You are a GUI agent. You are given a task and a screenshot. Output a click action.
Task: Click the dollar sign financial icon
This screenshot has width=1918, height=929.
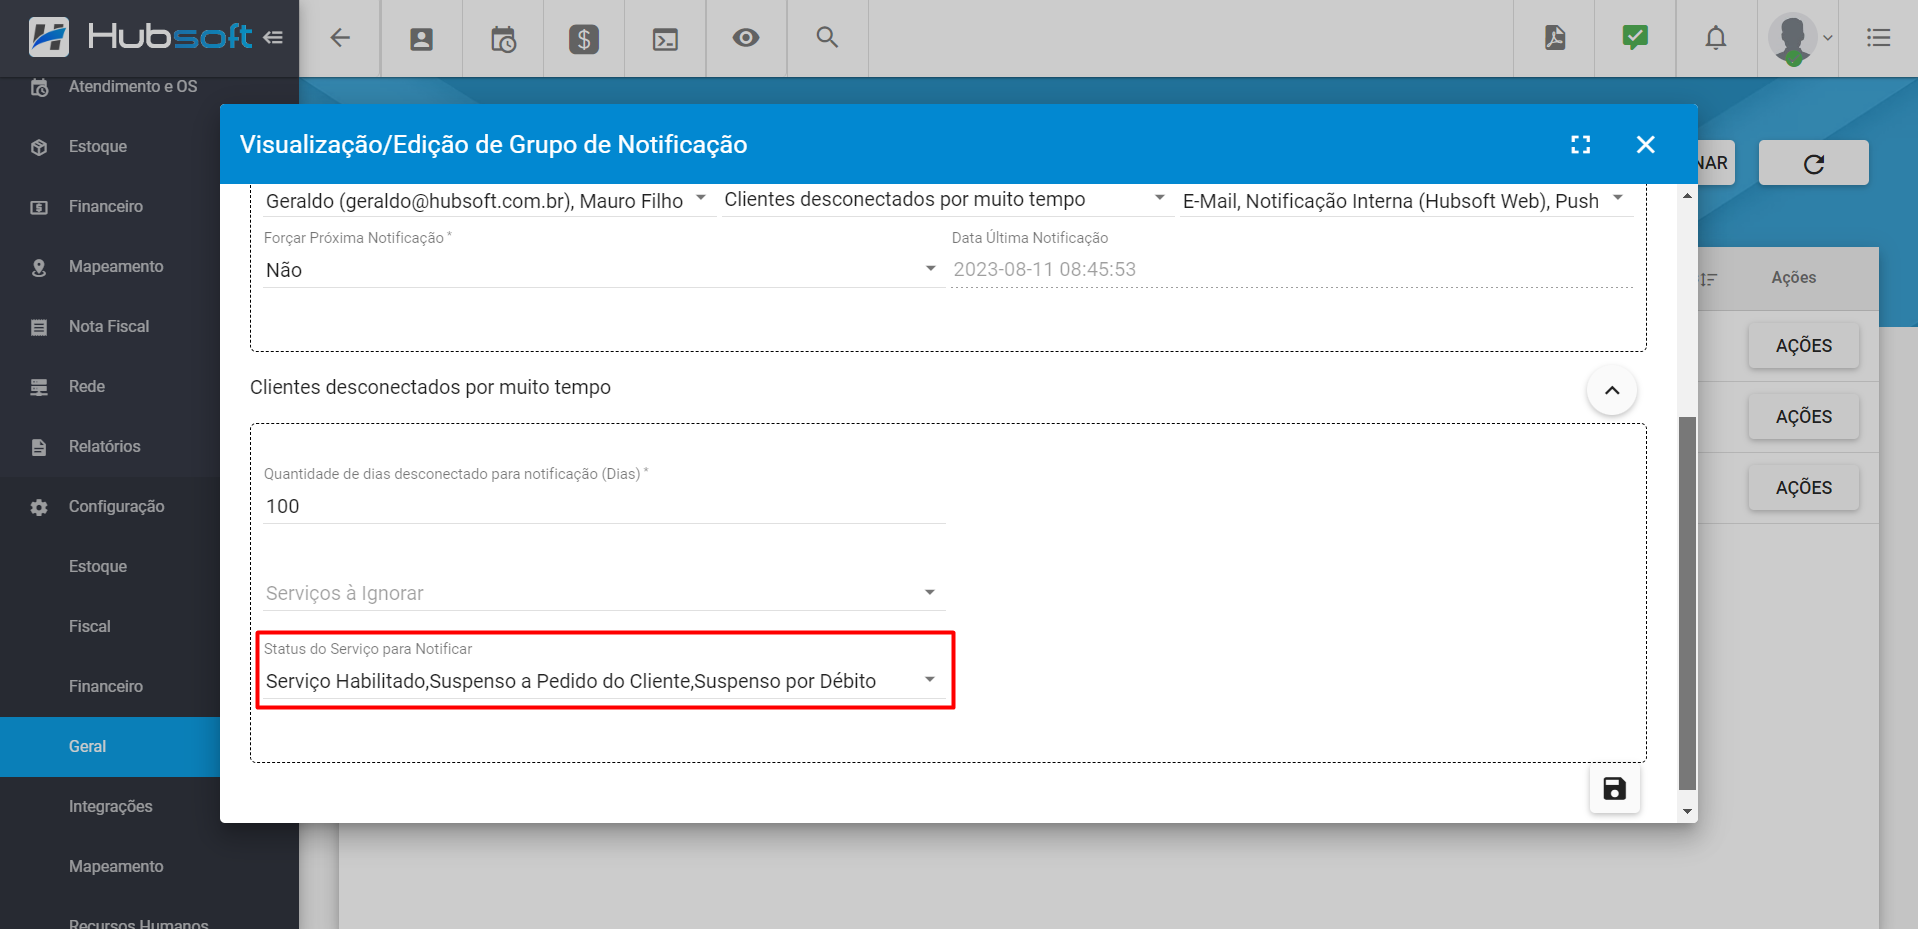[583, 39]
